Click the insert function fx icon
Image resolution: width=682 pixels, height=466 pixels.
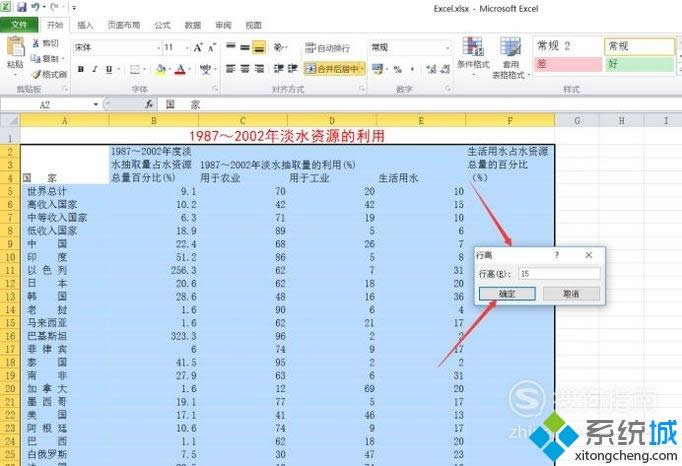pyautogui.click(x=149, y=104)
